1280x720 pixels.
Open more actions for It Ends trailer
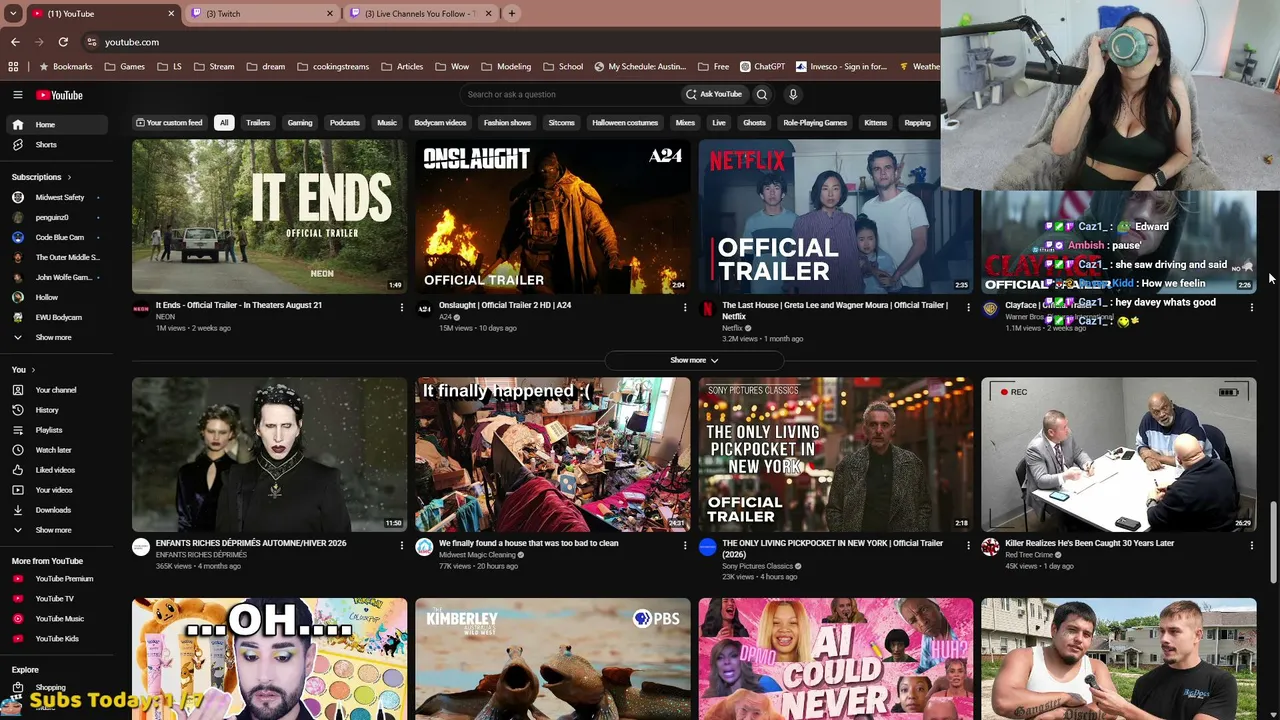[x=402, y=307]
